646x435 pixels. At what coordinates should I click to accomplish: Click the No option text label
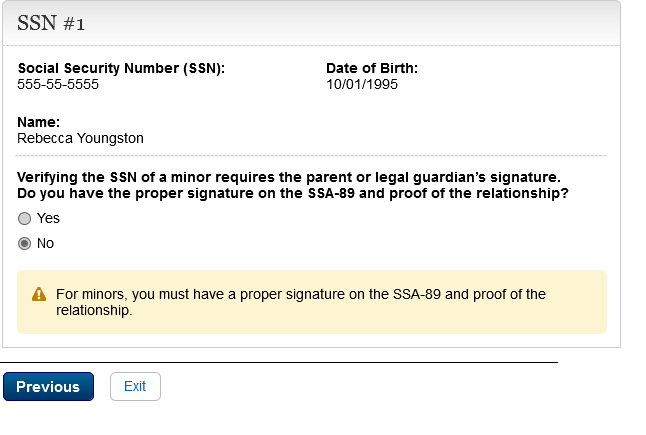click(x=45, y=244)
